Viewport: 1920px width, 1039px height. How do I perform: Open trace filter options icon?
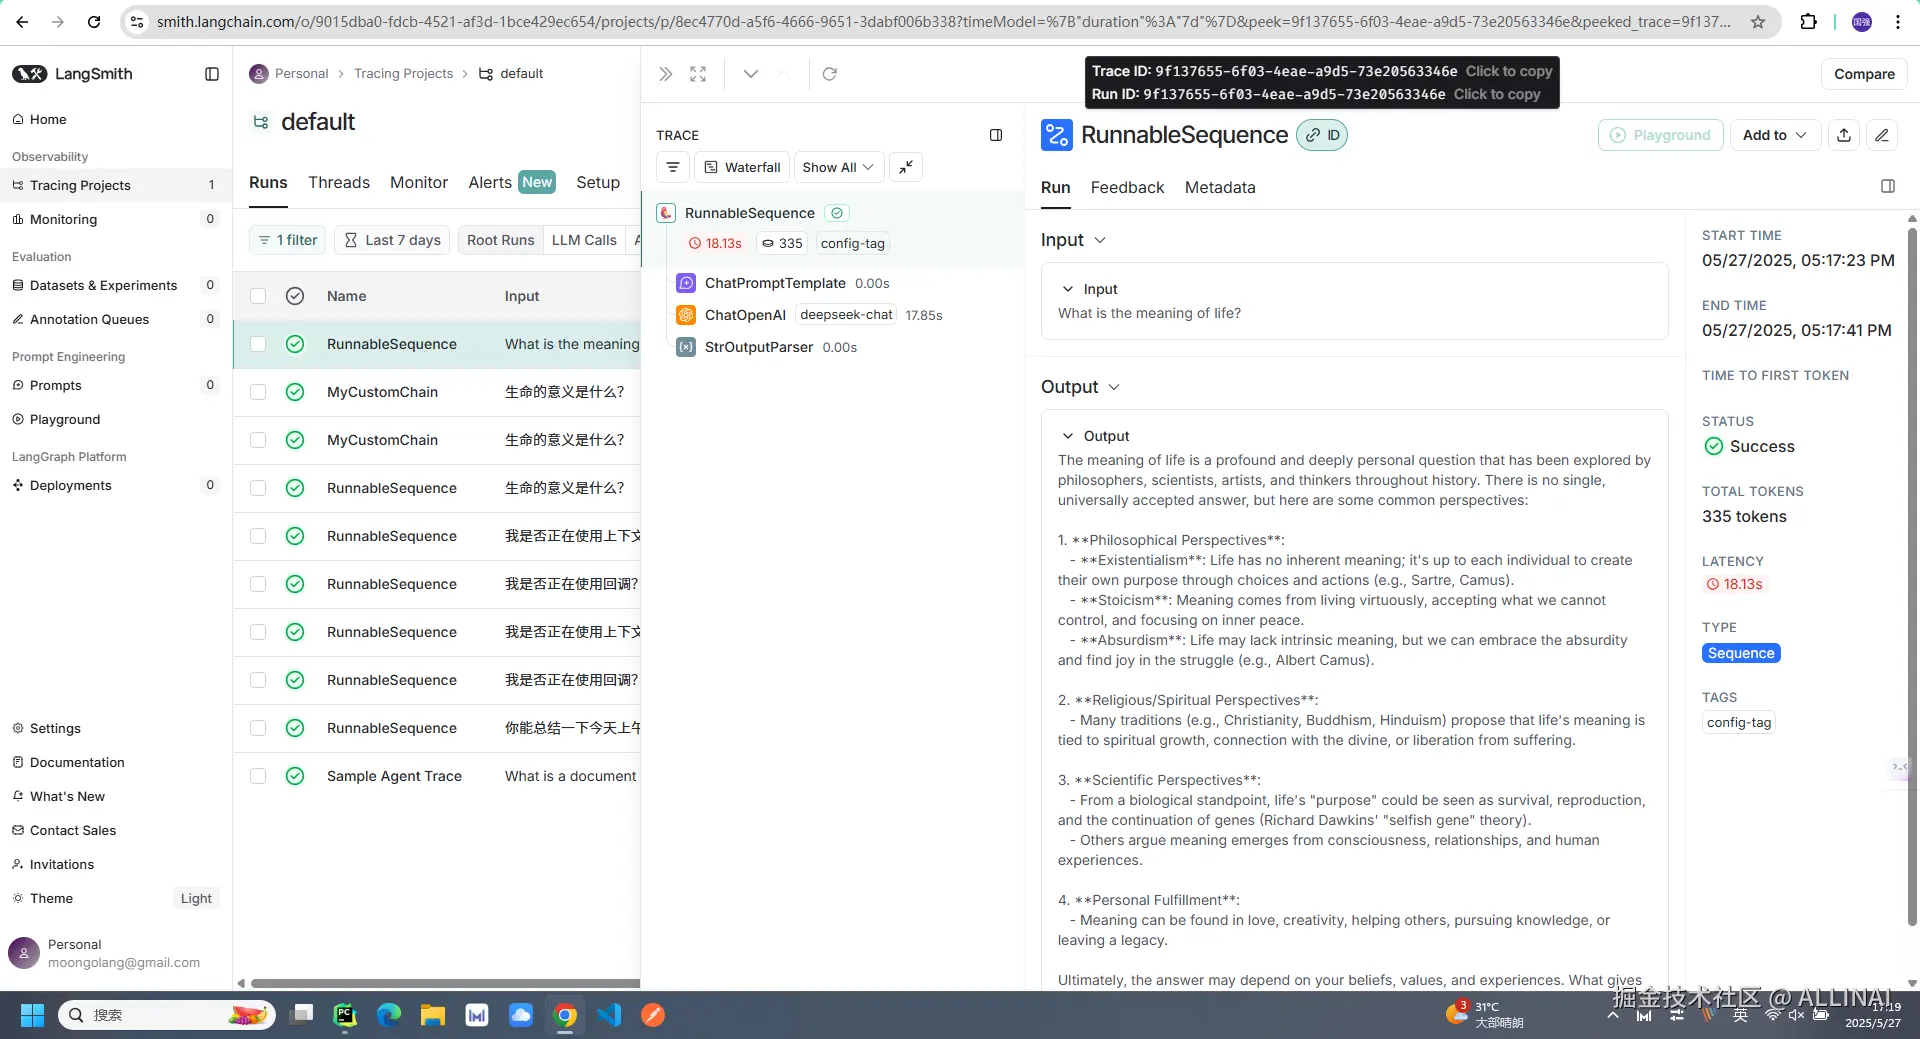pos(673,167)
